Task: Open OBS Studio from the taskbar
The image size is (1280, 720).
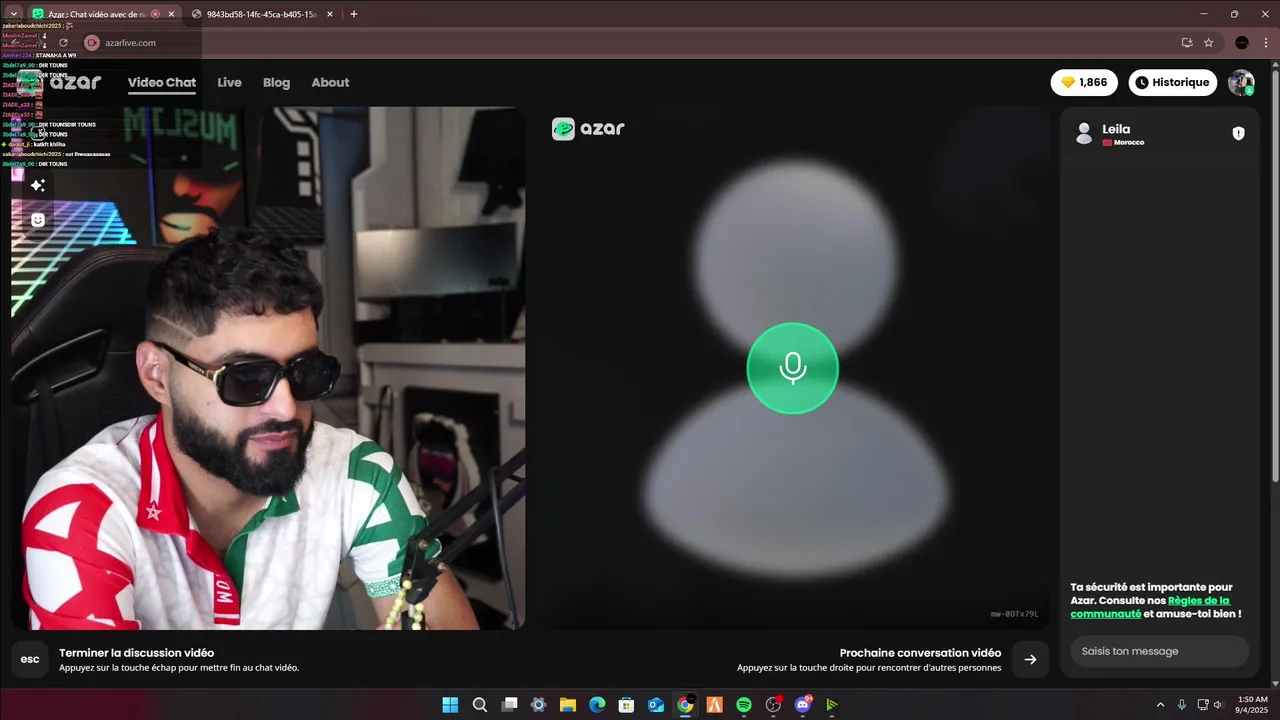Action: pos(773,705)
